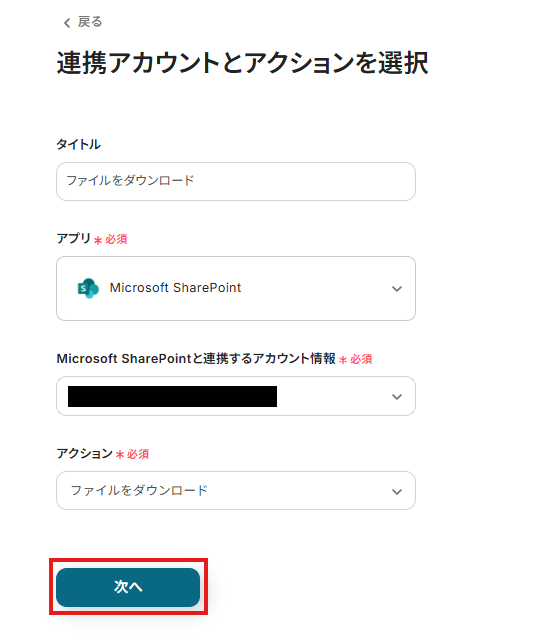Image resolution: width=555 pixels, height=636 pixels.
Task: Click the アクション field label
Action: [84, 453]
